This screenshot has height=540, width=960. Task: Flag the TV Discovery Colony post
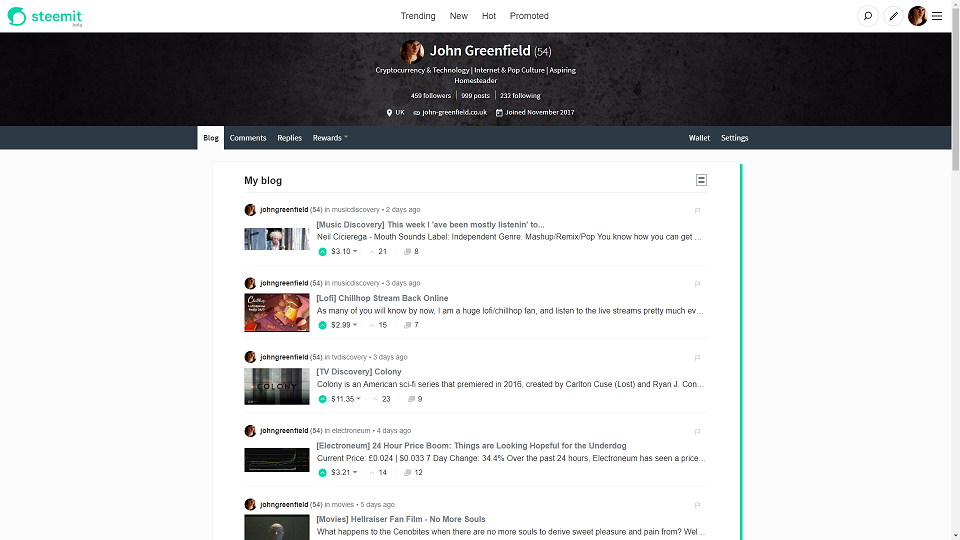(x=697, y=358)
